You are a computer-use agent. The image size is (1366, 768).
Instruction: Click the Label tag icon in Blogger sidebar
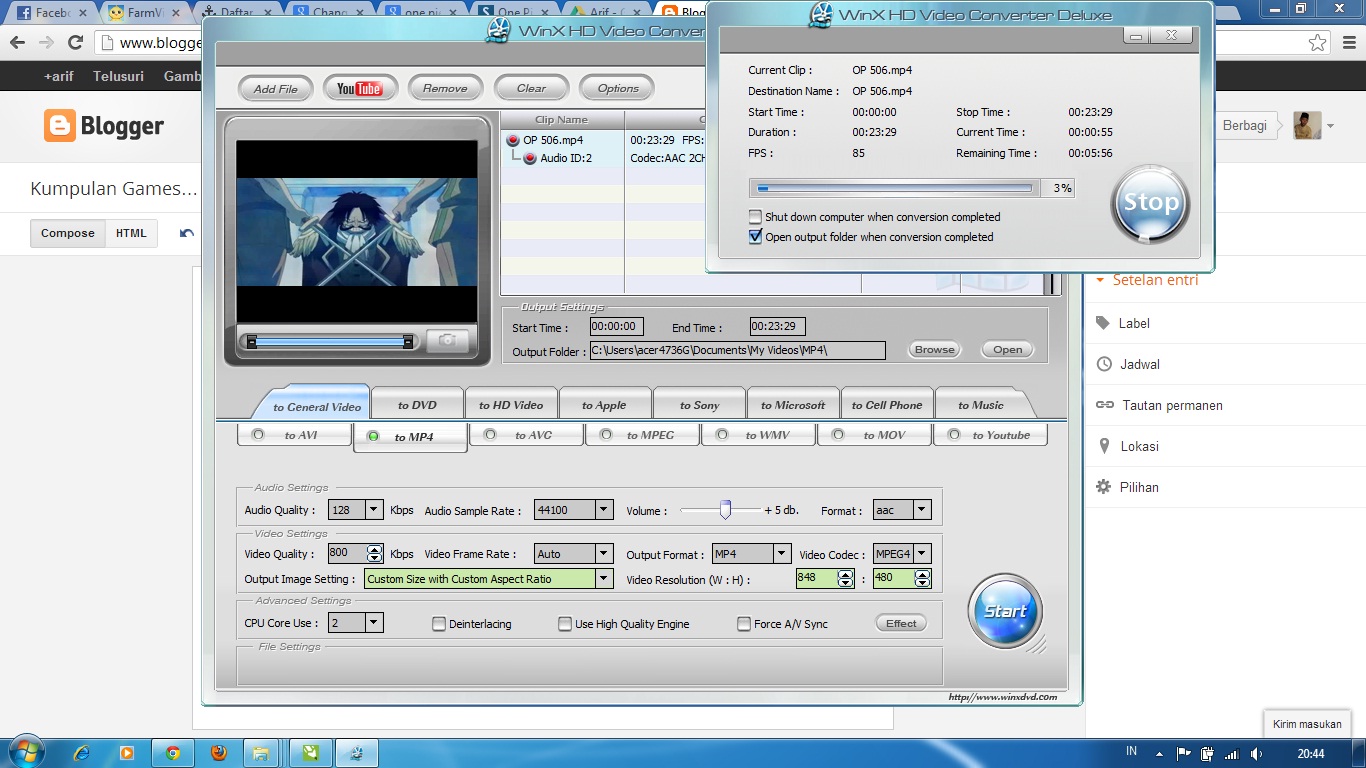coord(1103,323)
